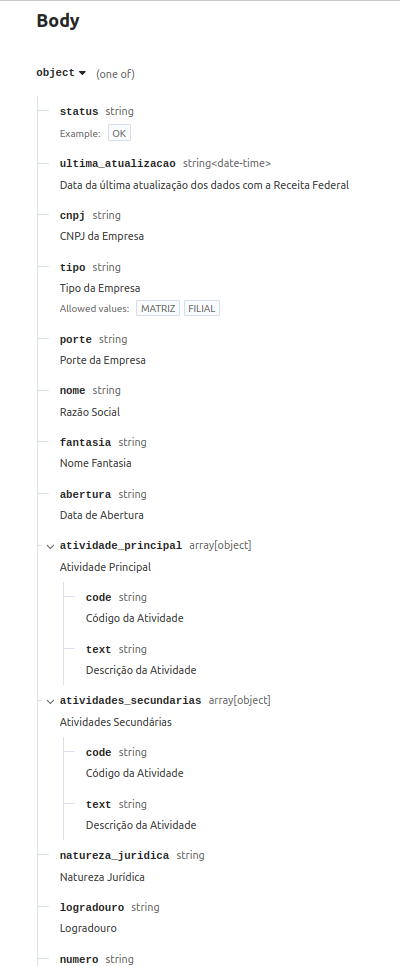Select the FILIAL allowed value badge
This screenshot has height=966, width=400.
[202, 309]
